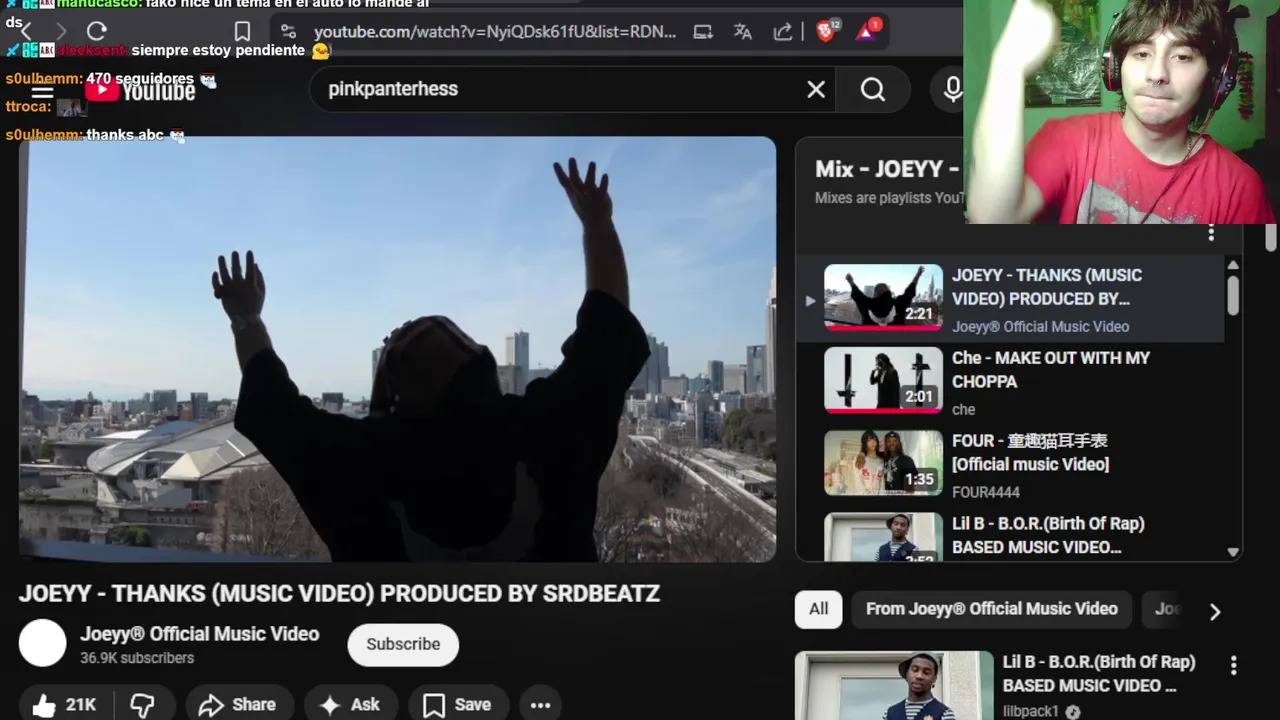
Task: Click the playlist scrollbar thumb
Action: [x=1233, y=295]
